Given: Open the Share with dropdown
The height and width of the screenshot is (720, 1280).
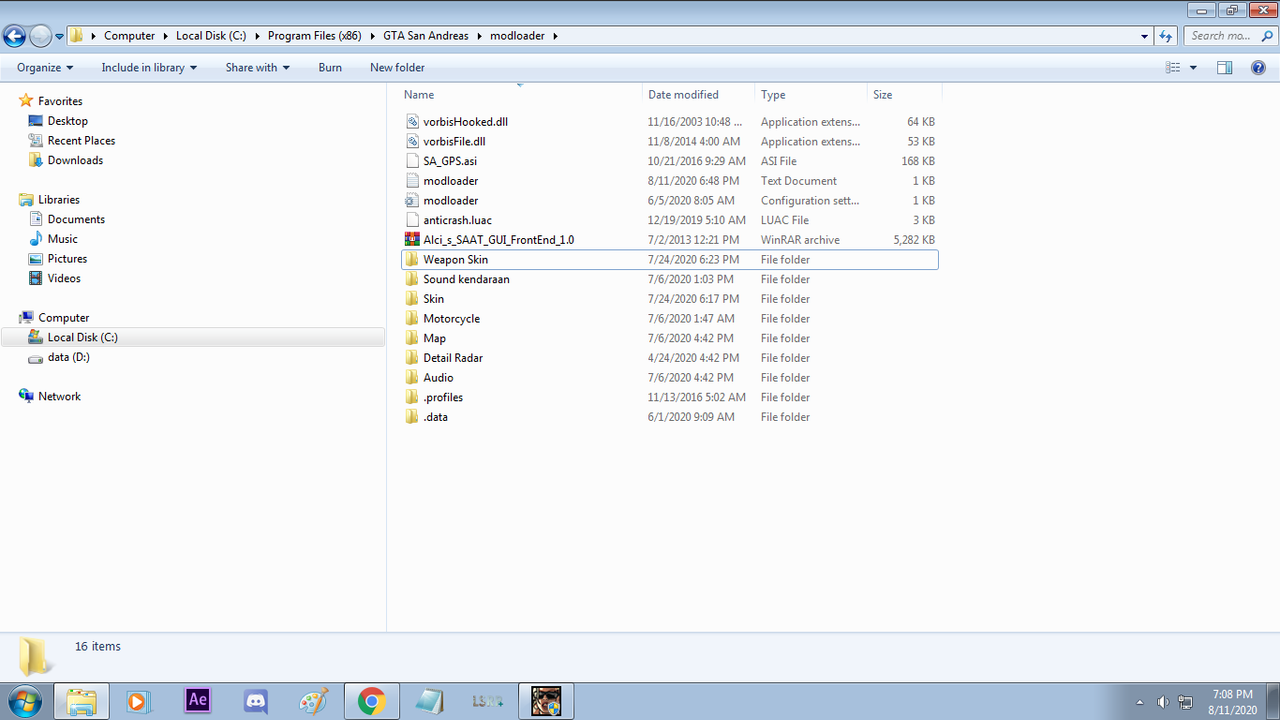Looking at the screenshot, I should (x=257, y=68).
